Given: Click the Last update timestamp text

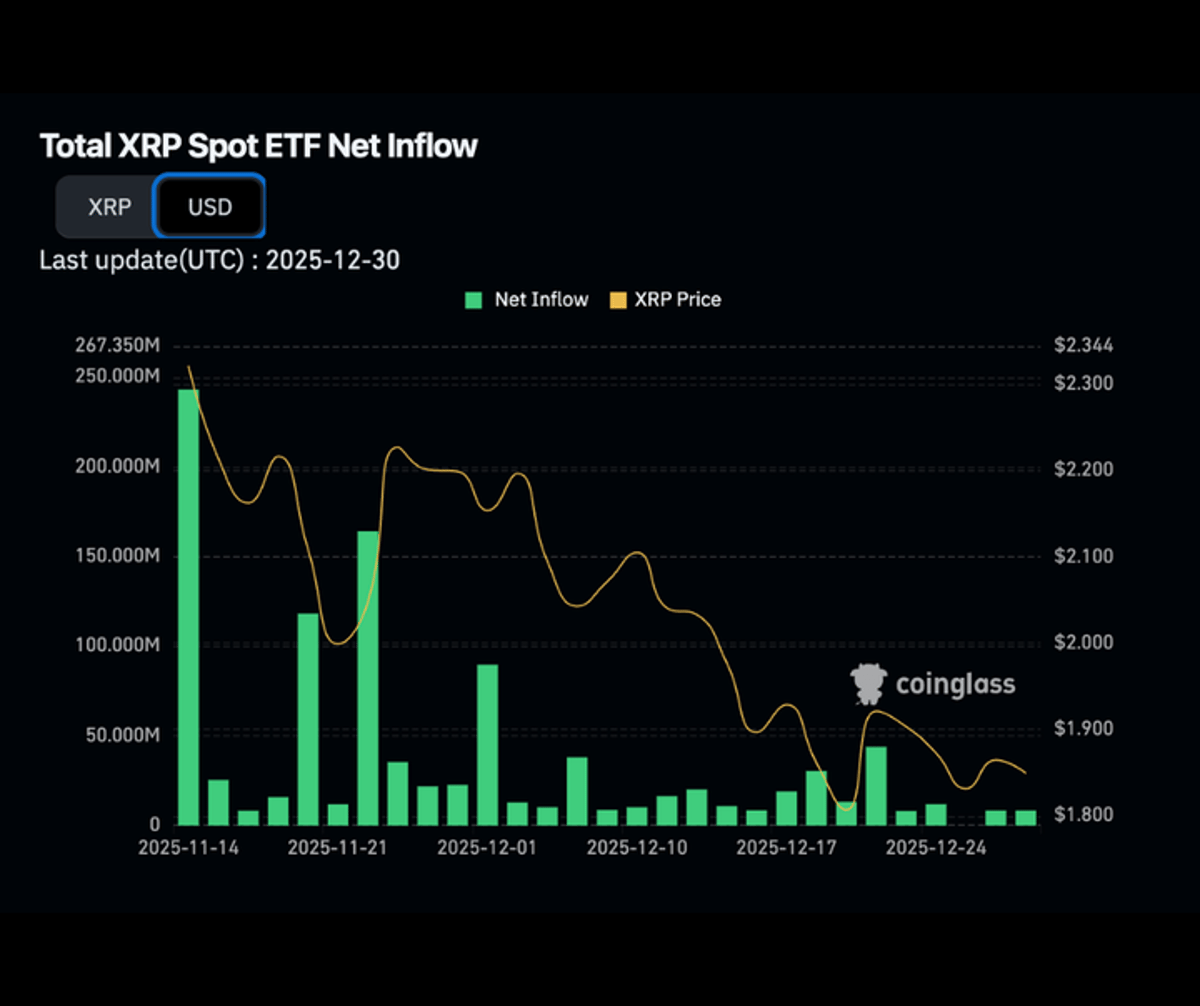Looking at the screenshot, I should [x=218, y=260].
